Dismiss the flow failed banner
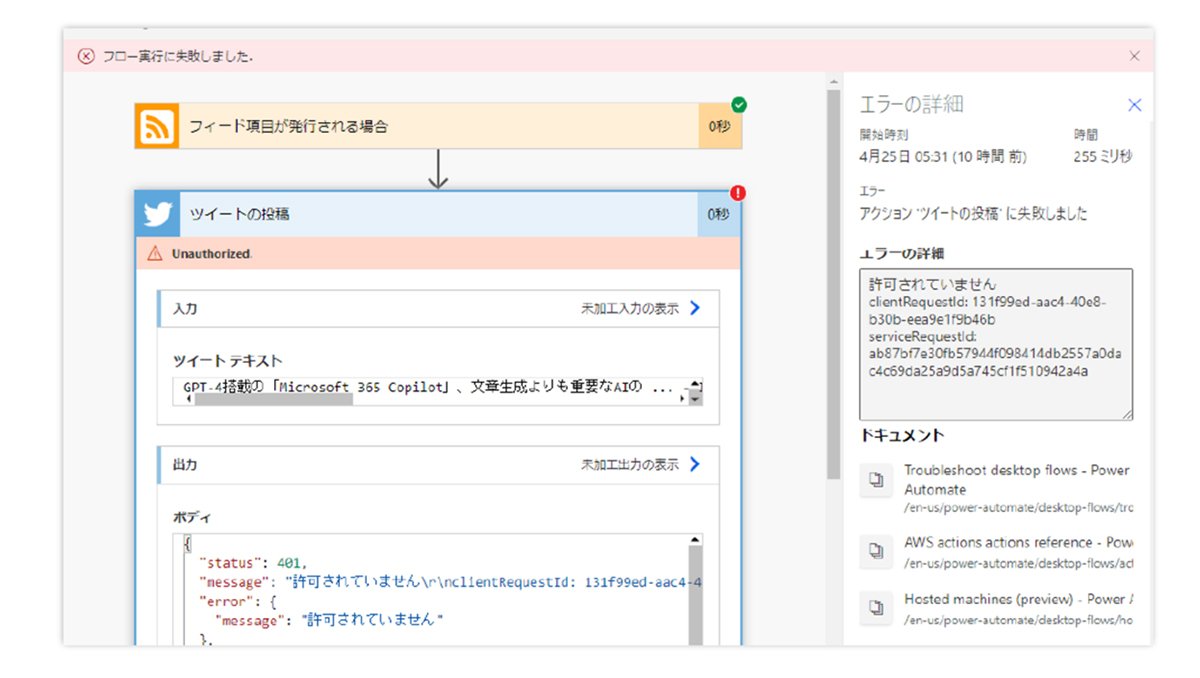Viewport: 1200px width, 678px height. coord(1134,56)
